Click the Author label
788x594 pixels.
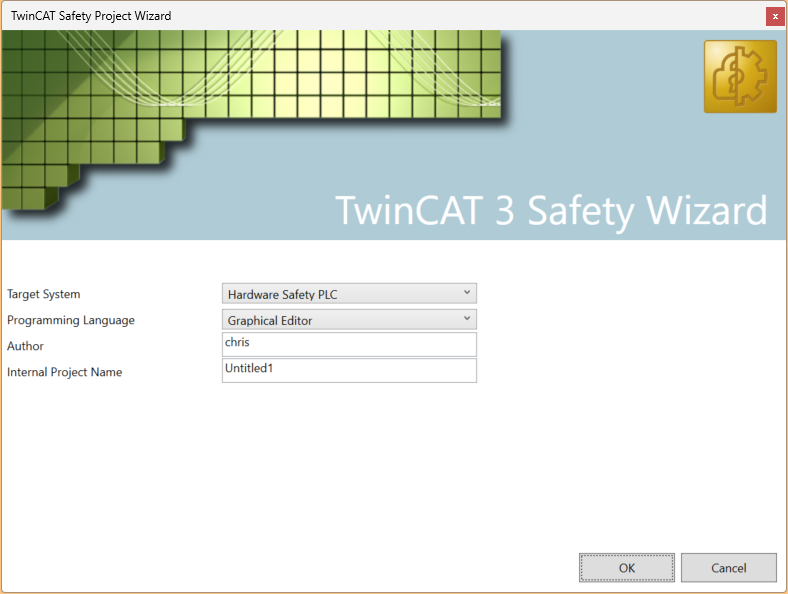pos(25,346)
